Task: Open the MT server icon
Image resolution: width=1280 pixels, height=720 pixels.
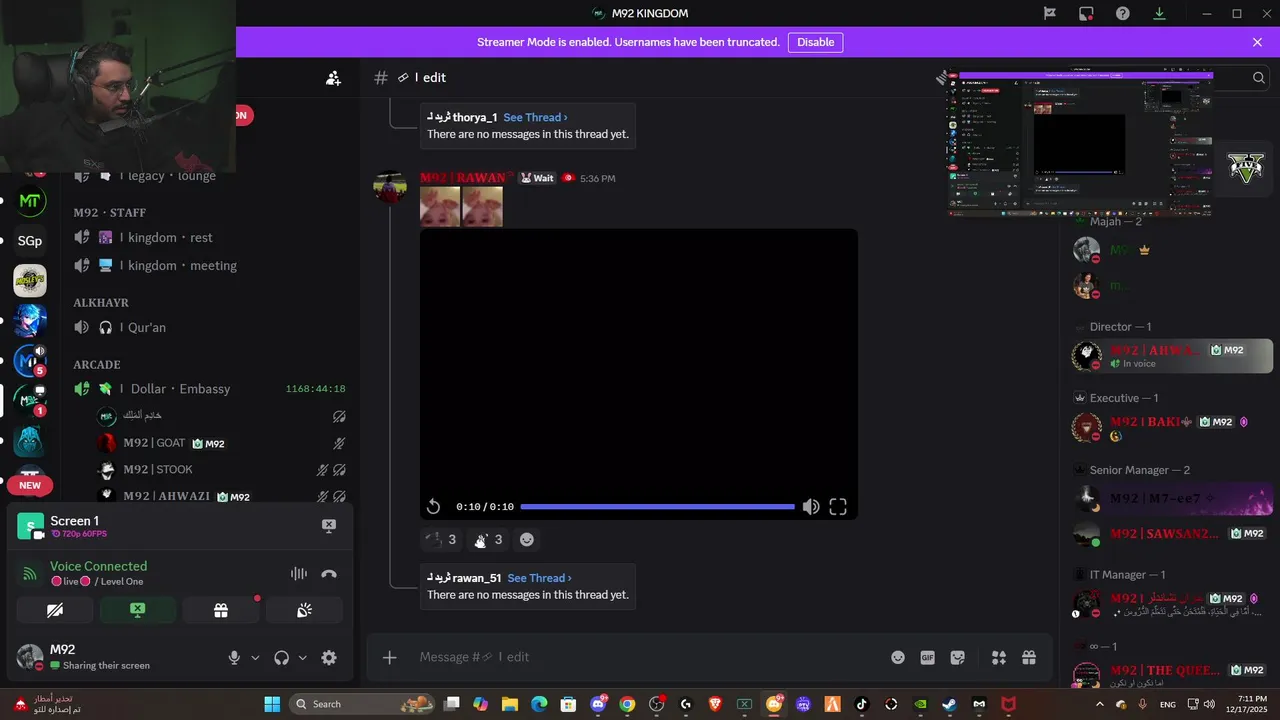Action: (x=30, y=201)
